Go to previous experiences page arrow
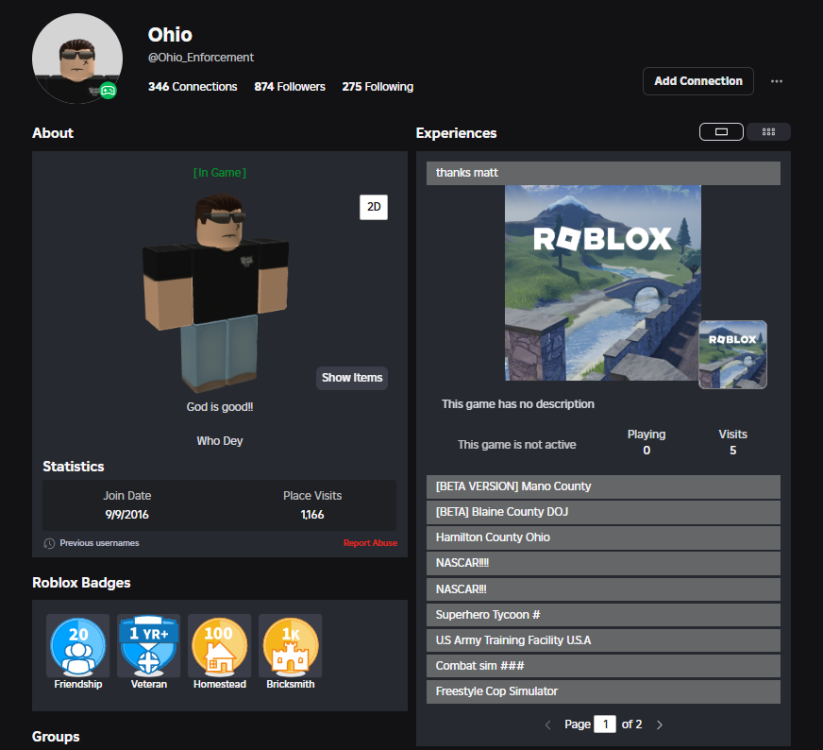 (548, 725)
